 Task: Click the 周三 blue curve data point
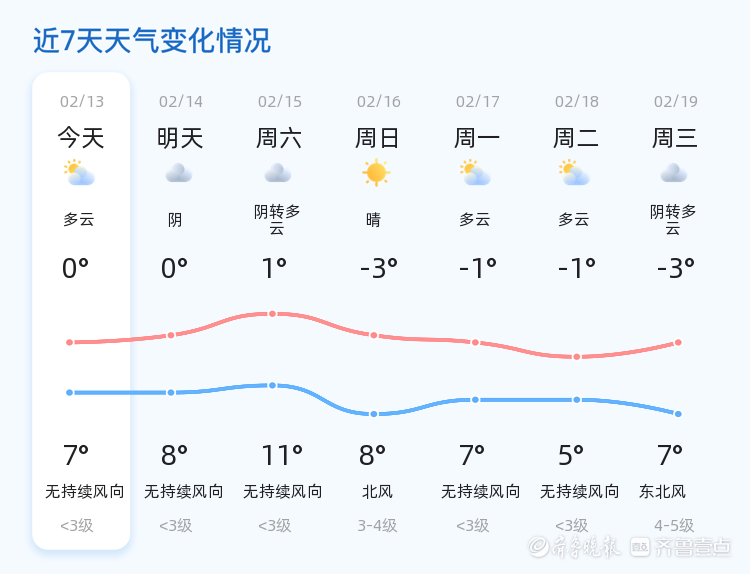678,414
